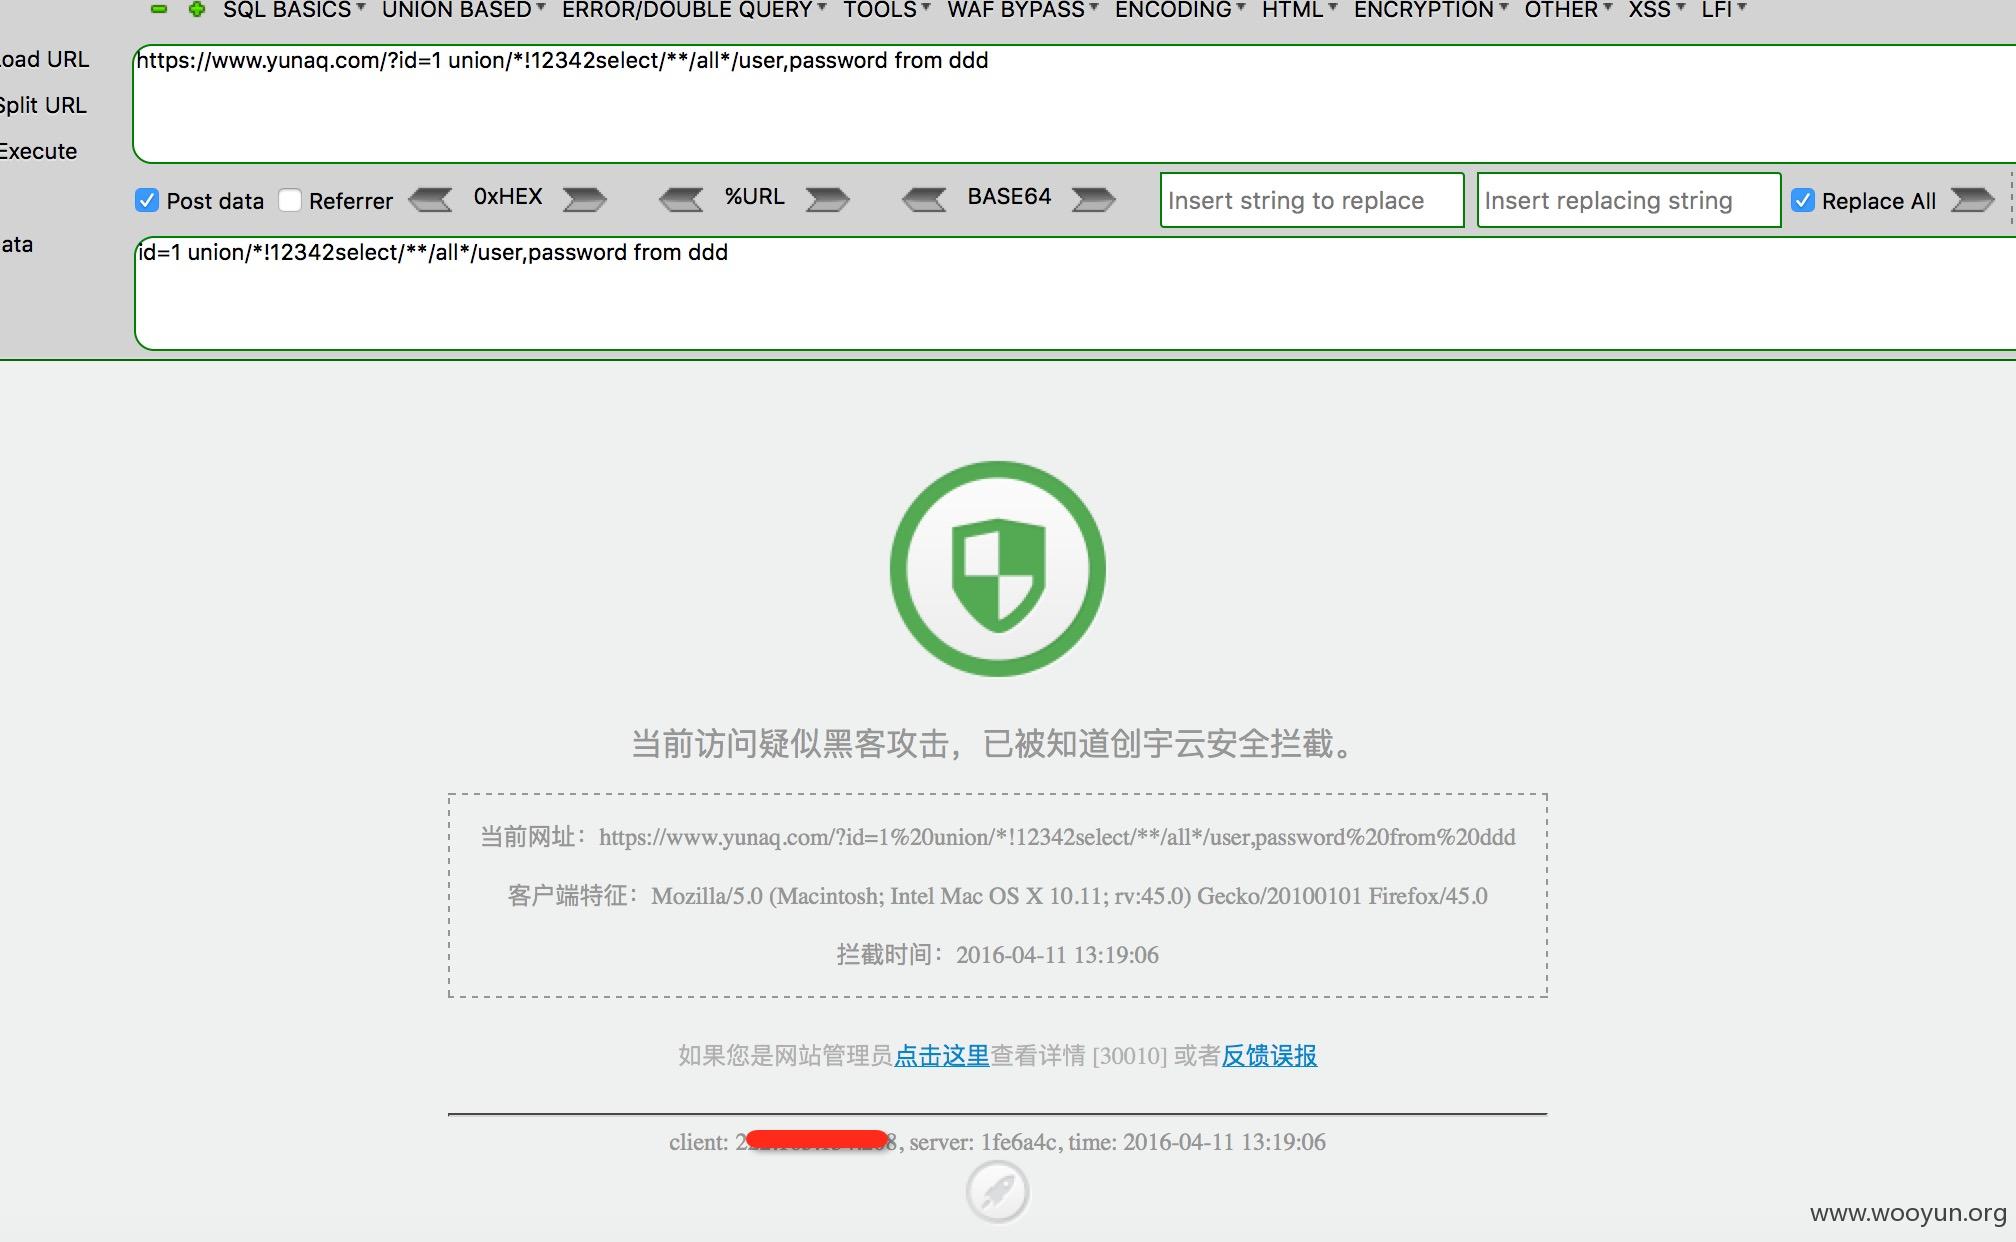Click the Mozilla/5.0 user agent text
Image resolution: width=2016 pixels, height=1242 pixels.
tap(1069, 896)
